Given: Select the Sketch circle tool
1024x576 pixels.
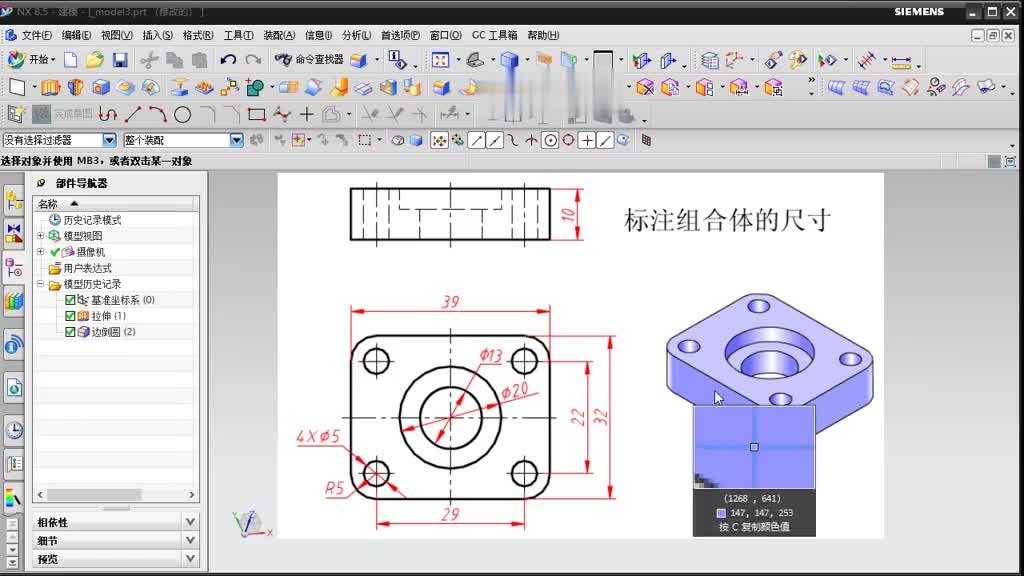Looking at the screenshot, I should [x=181, y=112].
